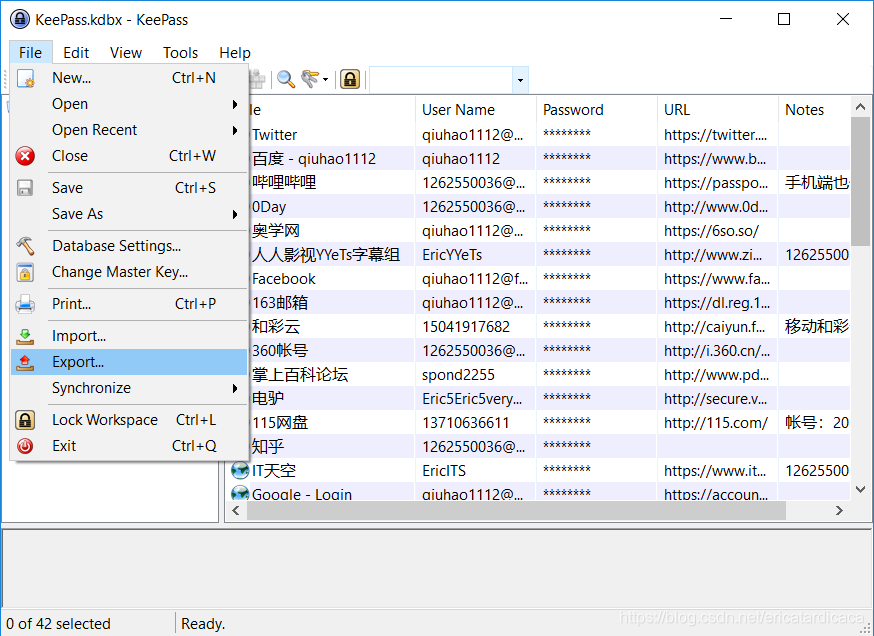874x636 pixels.
Task: Choose New... from the File menu
Action: point(129,78)
